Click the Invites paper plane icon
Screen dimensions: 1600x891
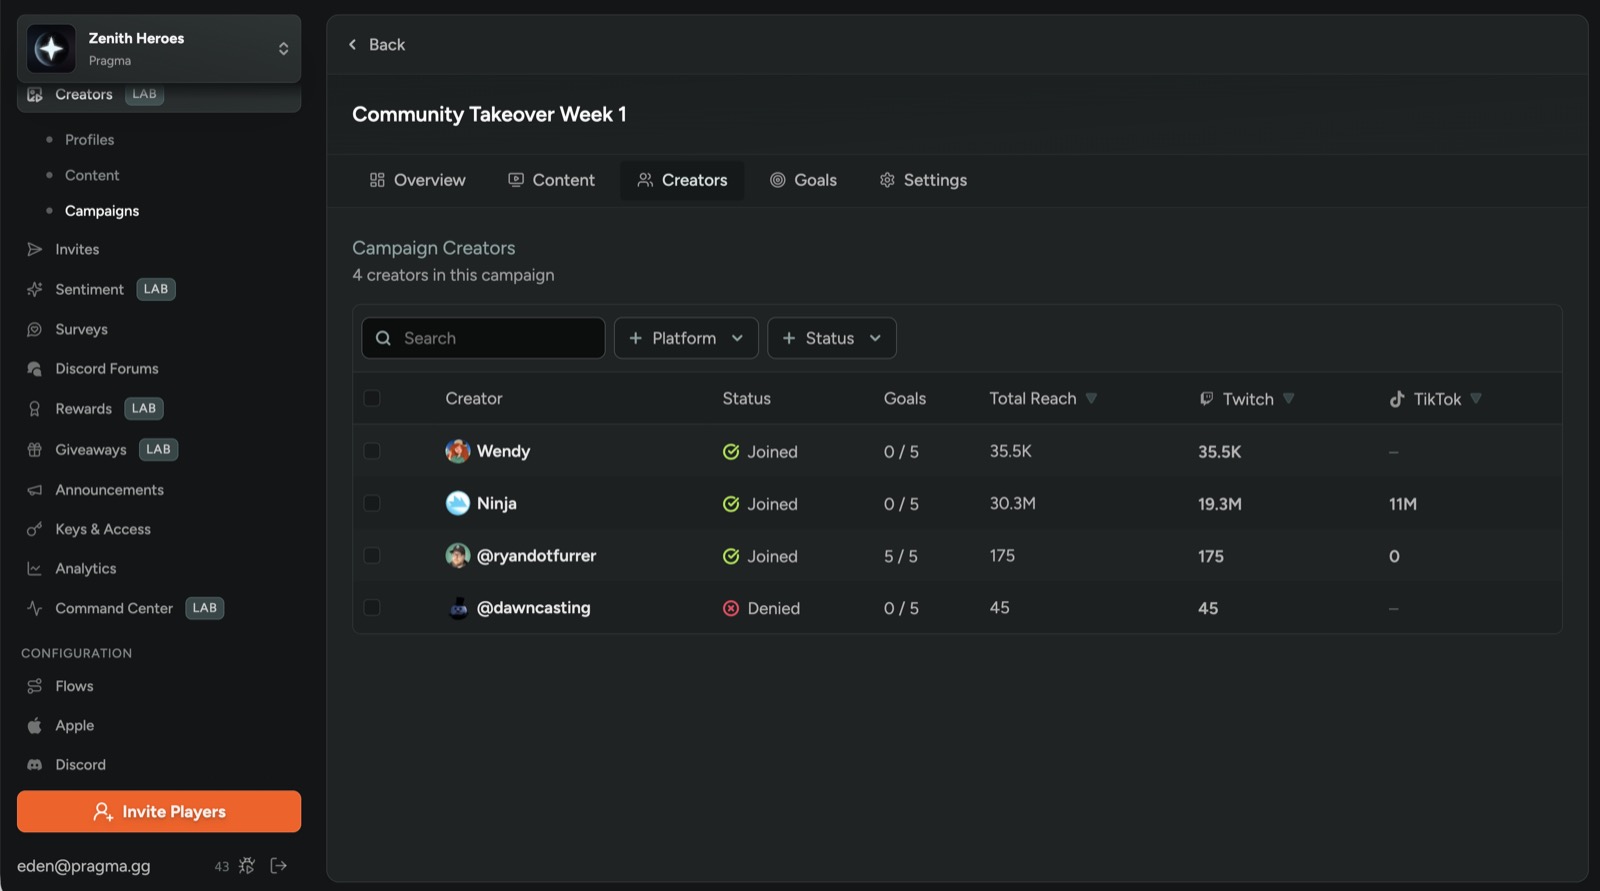tap(35, 249)
